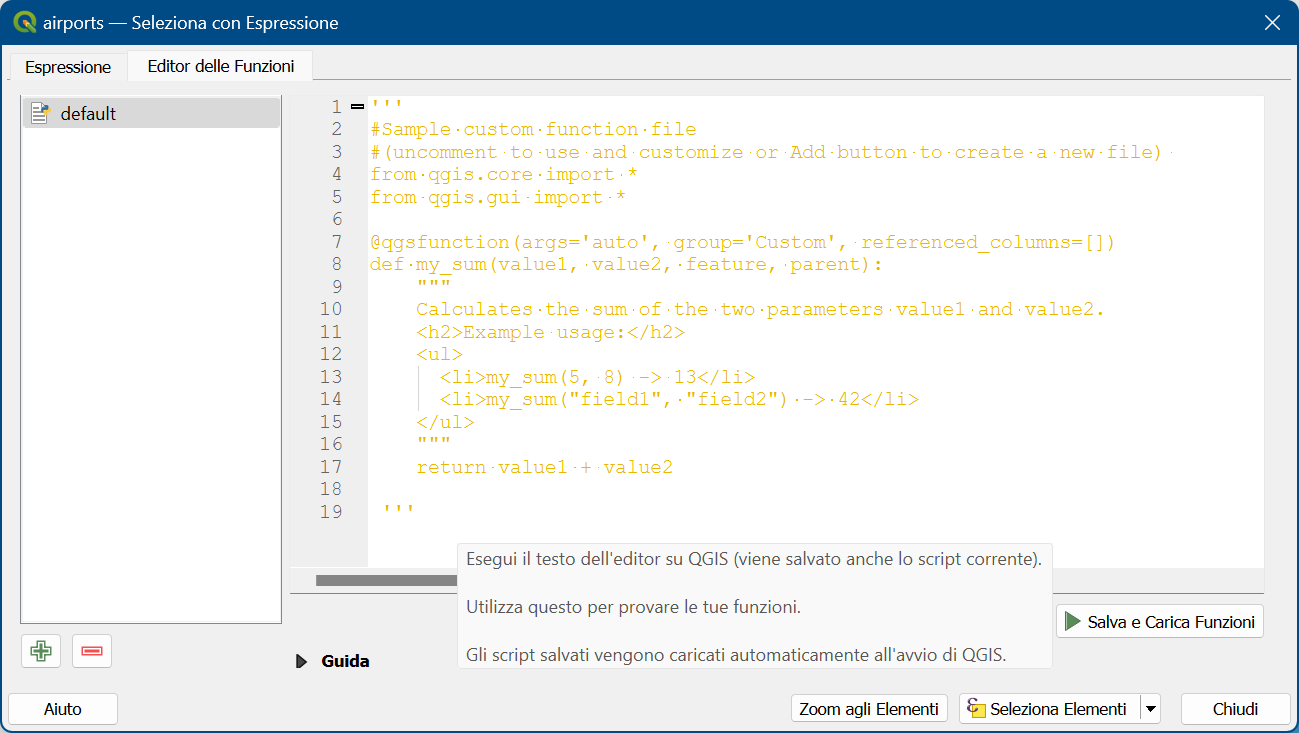Click the Seleziona Elementi button
1299x733 pixels.
pos(1049,709)
